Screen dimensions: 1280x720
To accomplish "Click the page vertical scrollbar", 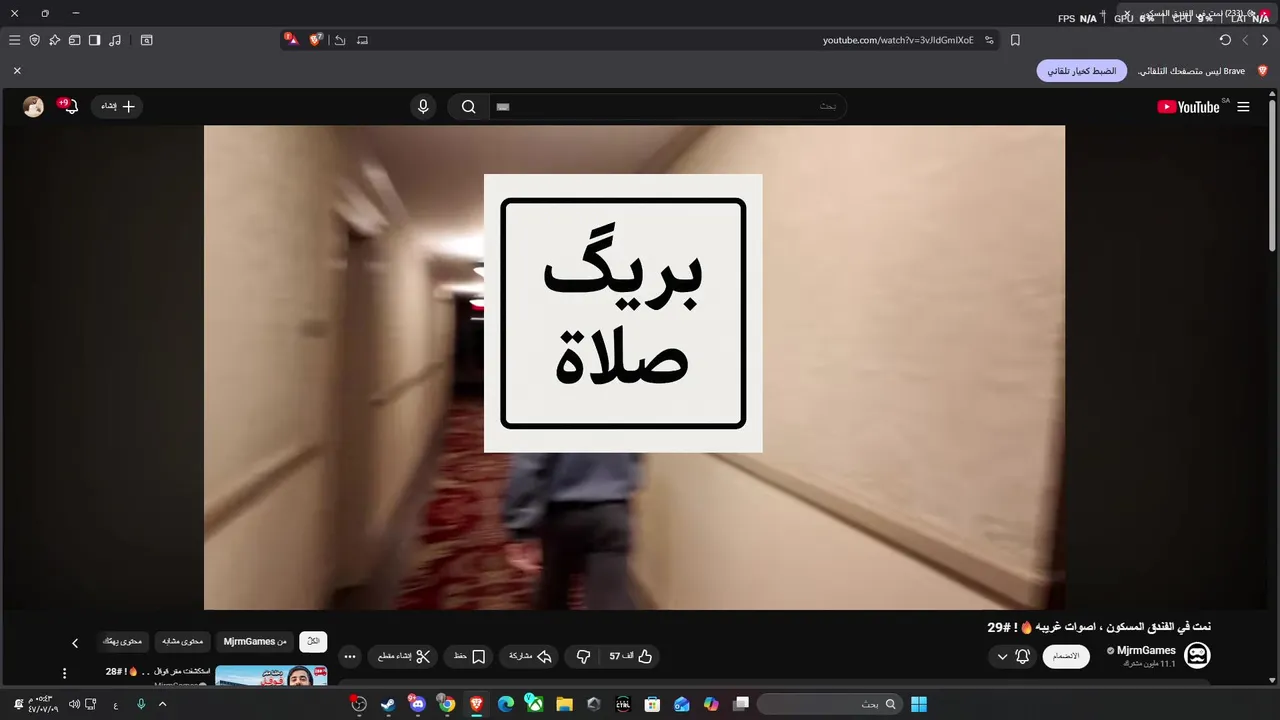I will pos(1272,175).
